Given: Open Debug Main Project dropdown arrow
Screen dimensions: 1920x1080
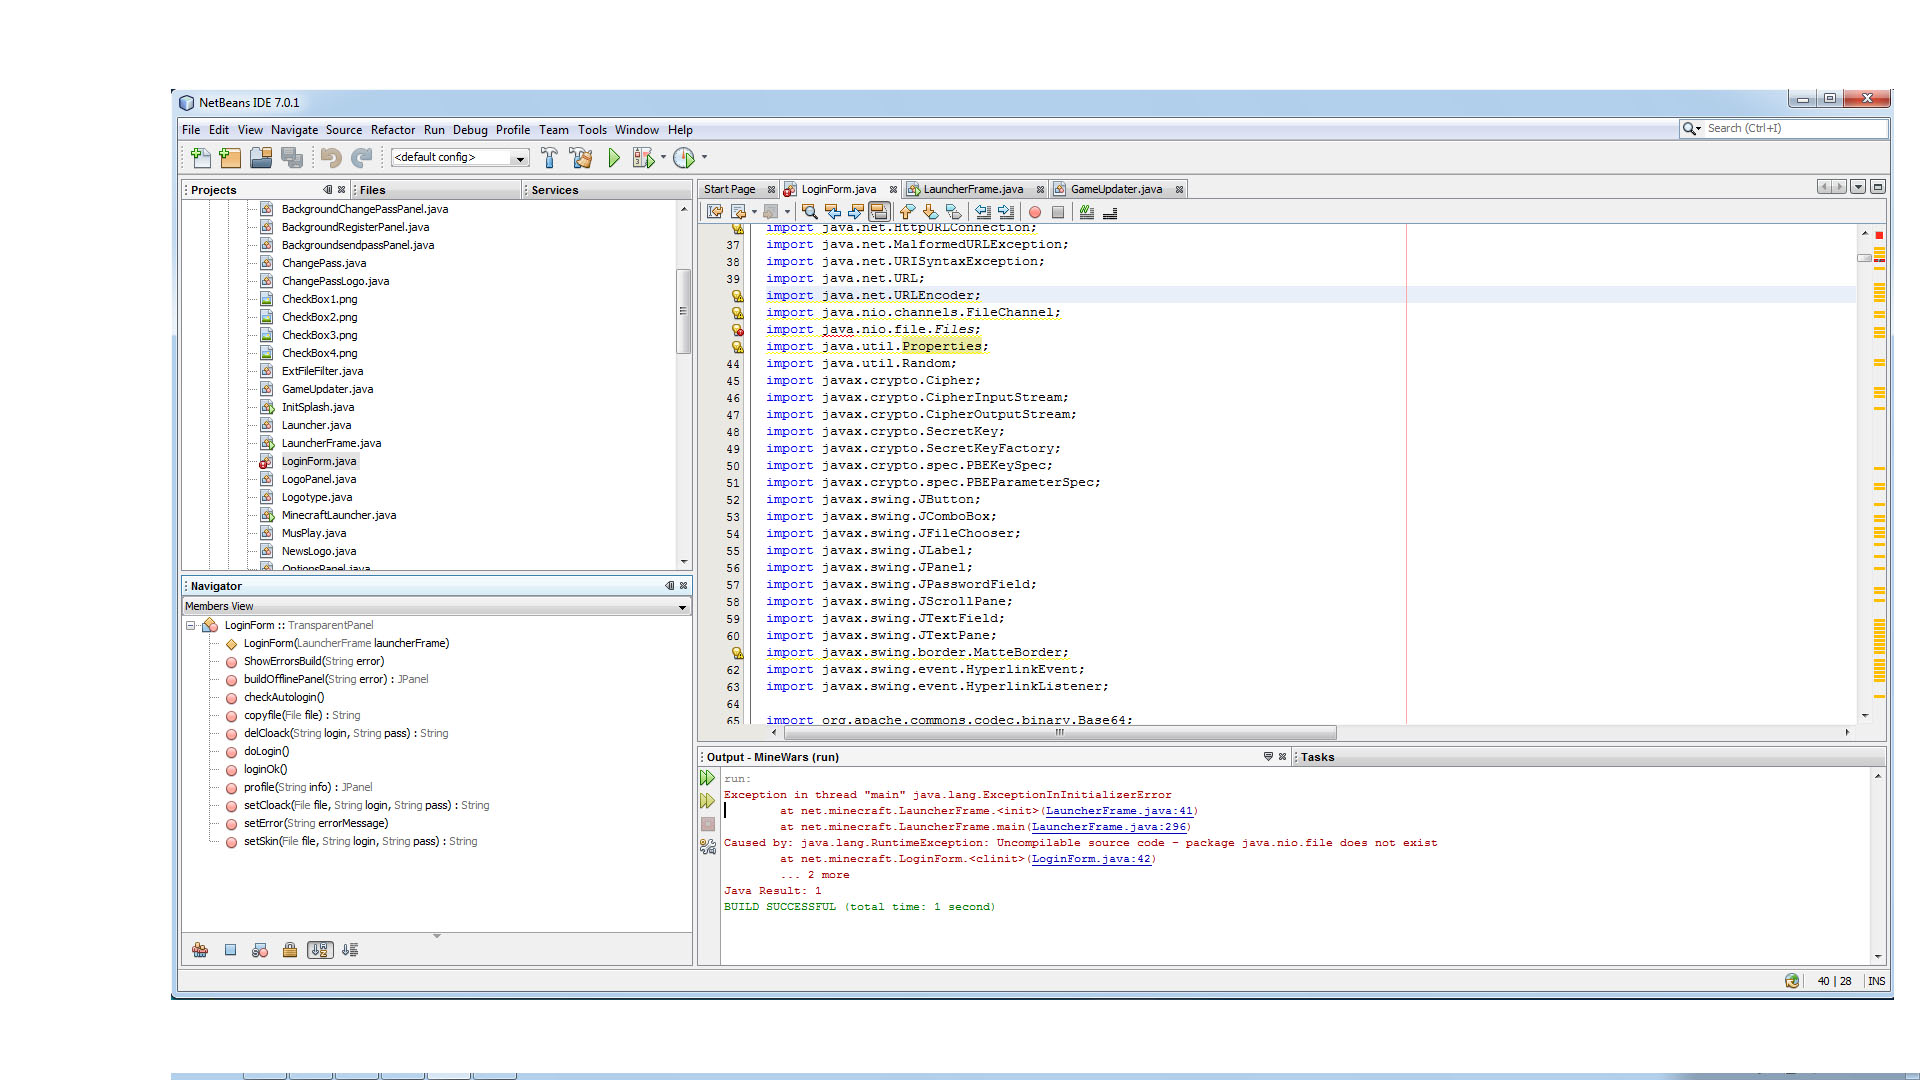Looking at the screenshot, I should pyautogui.click(x=663, y=157).
